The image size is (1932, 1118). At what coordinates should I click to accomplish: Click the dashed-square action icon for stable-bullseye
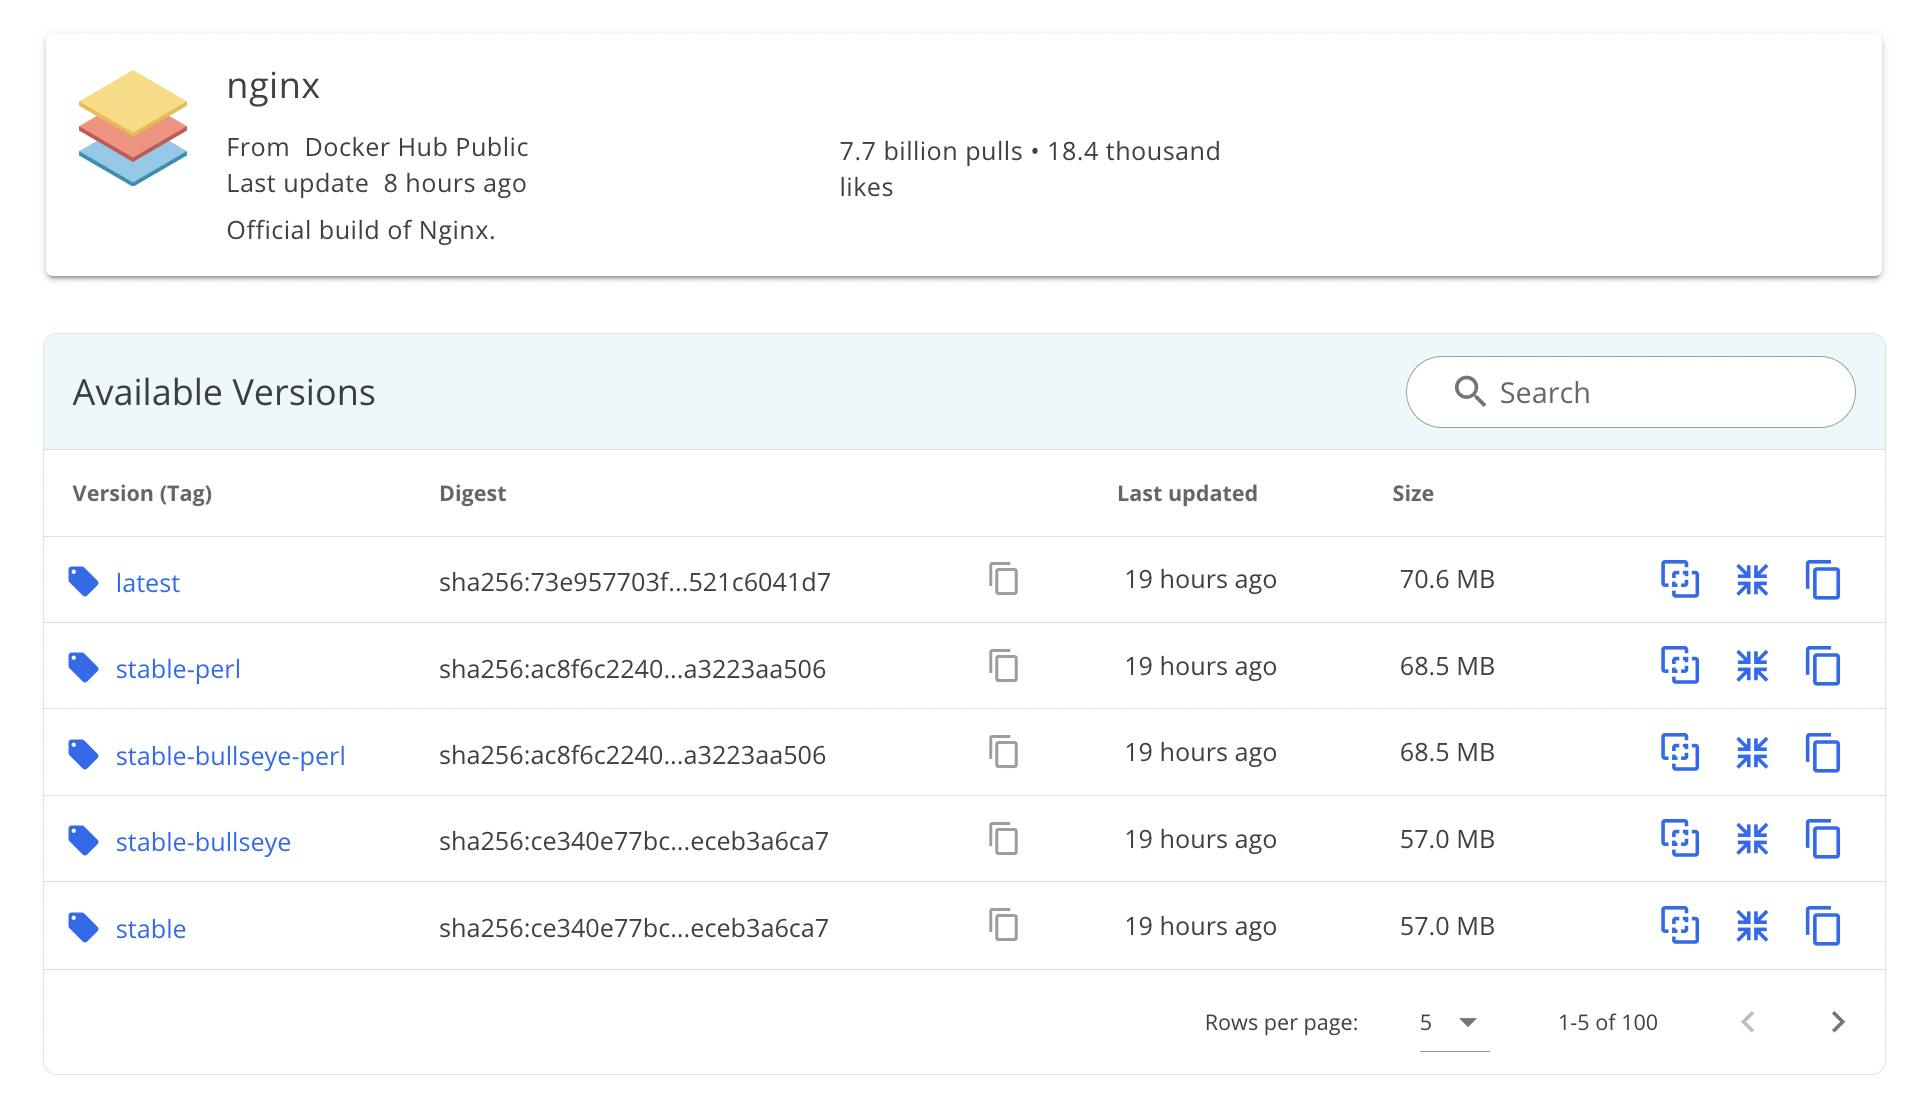coord(1680,839)
